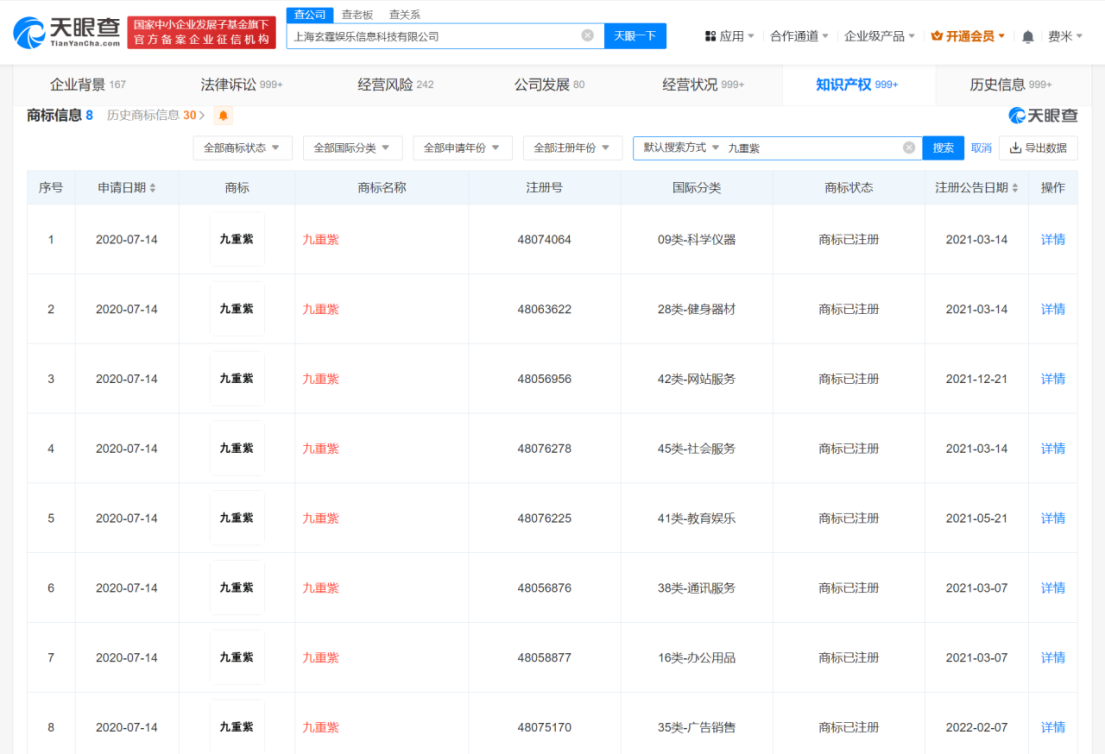Click the blue 搜索 button
The image size is (1105, 754).
[942, 147]
